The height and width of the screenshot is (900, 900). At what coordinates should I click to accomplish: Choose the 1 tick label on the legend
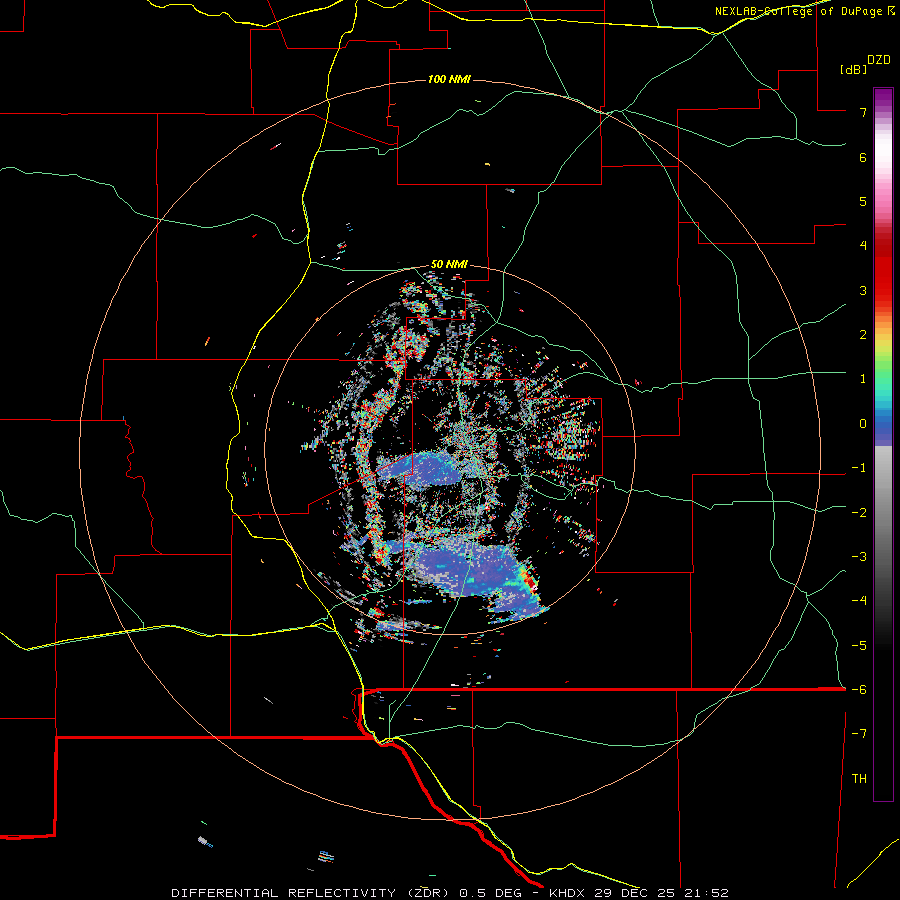click(x=863, y=379)
